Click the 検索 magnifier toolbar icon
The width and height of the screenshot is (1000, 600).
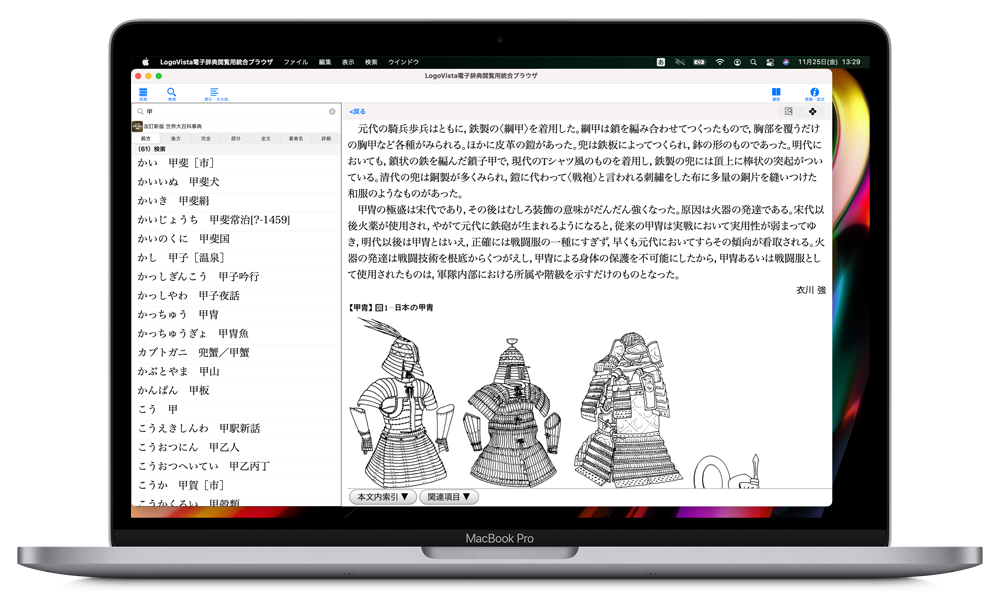coord(172,94)
